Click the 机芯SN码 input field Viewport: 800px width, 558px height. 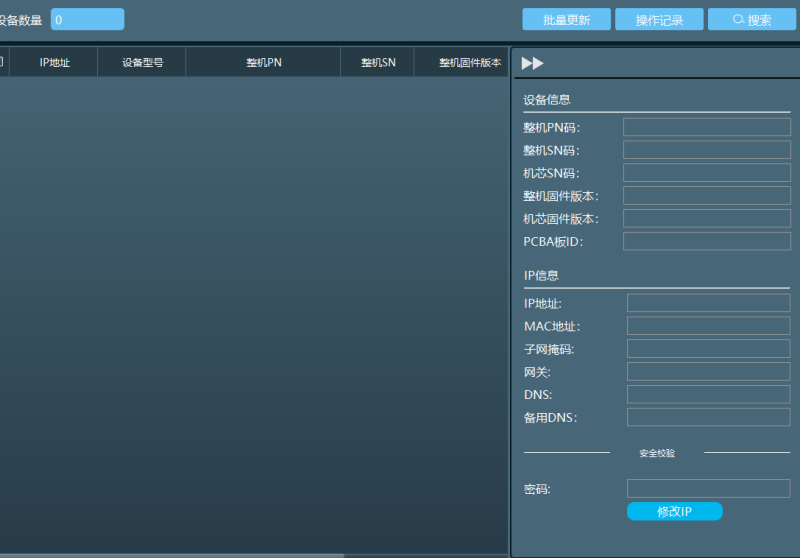[x=706, y=173]
